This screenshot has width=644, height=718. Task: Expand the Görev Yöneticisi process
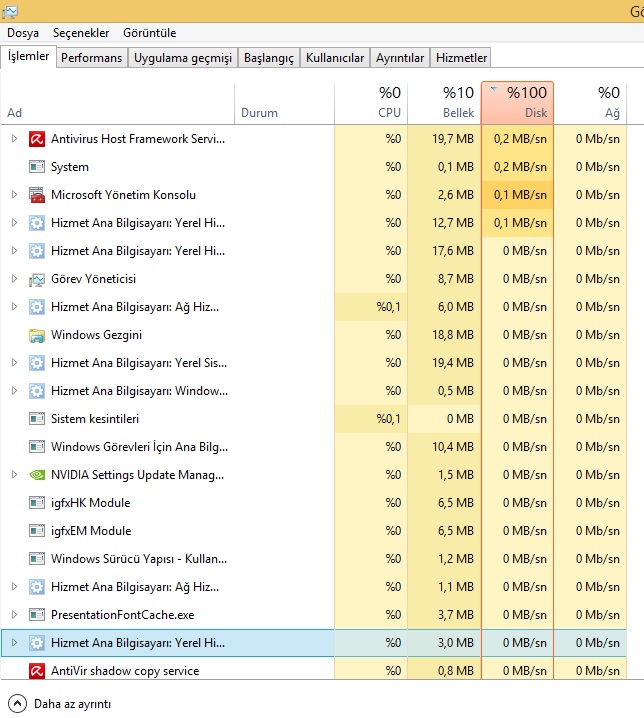click(x=14, y=279)
